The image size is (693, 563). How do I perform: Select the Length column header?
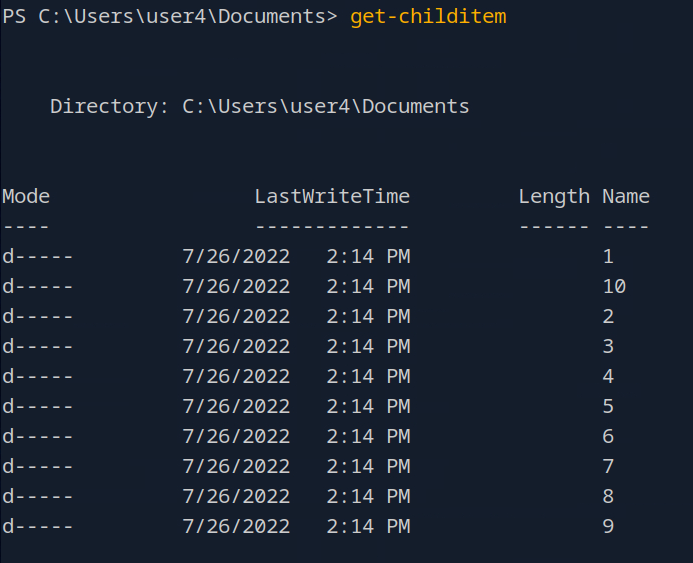(x=554, y=196)
